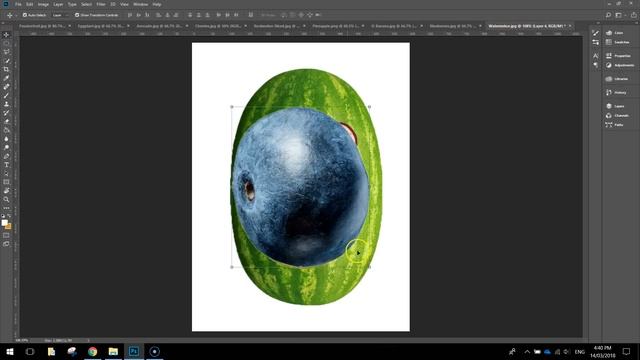Toggle the Auto-Select checkbox
Screen dimensions: 640x360
24,15
